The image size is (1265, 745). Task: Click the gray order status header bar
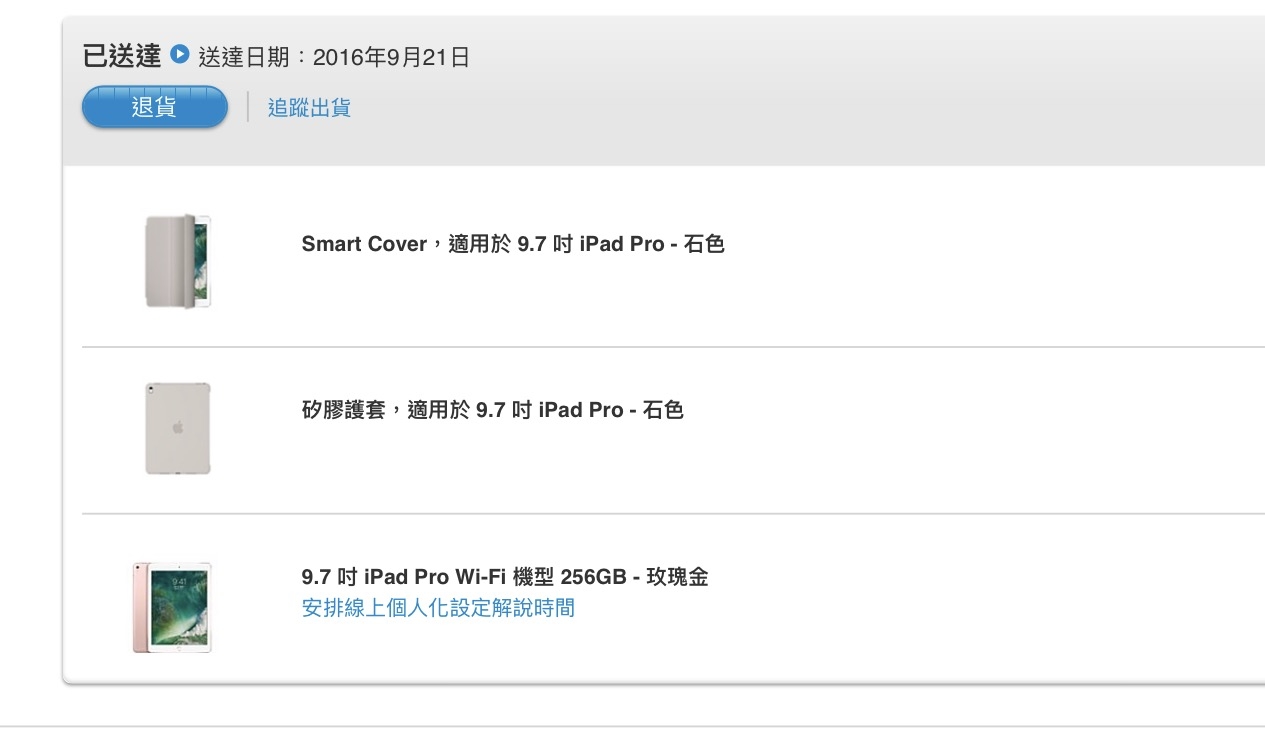pos(664,90)
